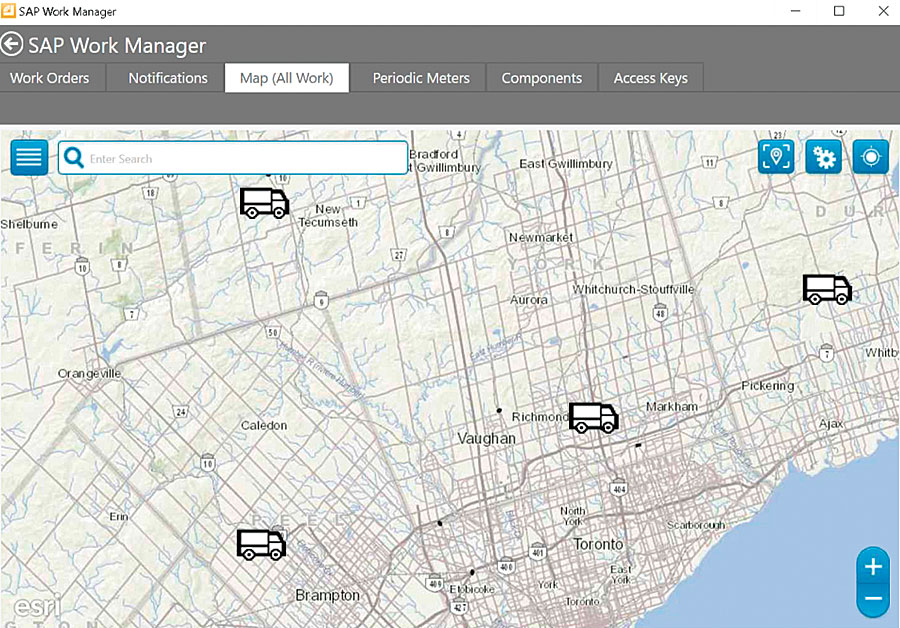
Task: Click the Pickering map label
Action: pyautogui.click(x=767, y=386)
